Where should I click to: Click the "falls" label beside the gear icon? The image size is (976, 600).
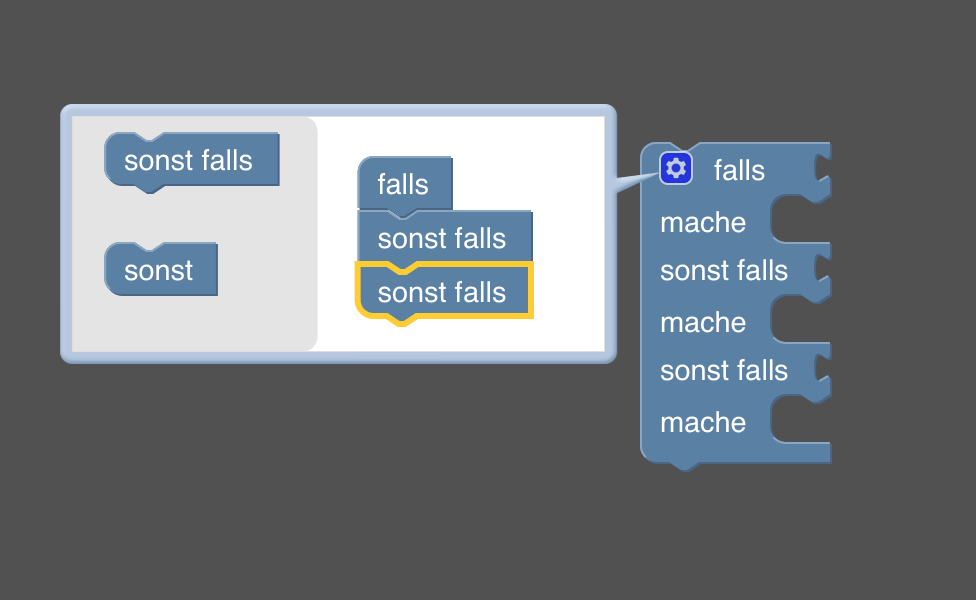pos(739,171)
